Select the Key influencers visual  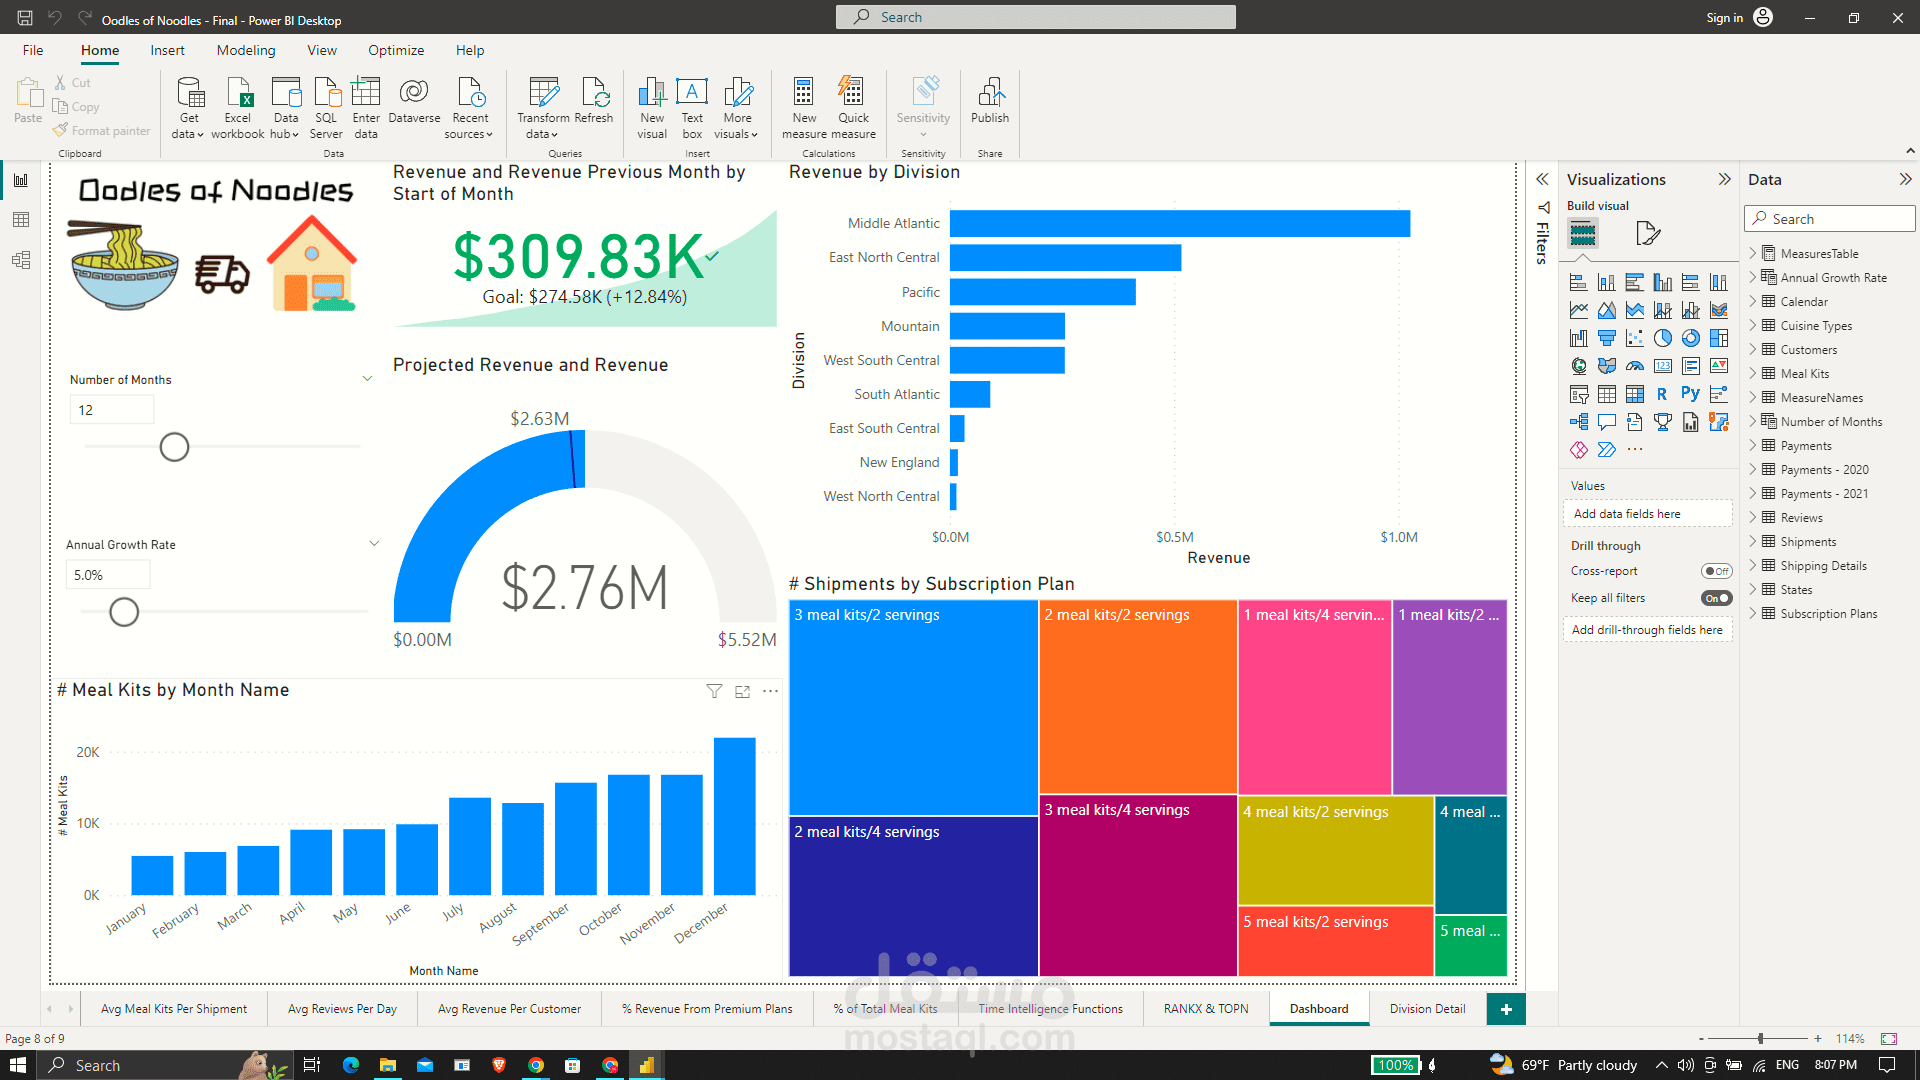click(x=1719, y=394)
